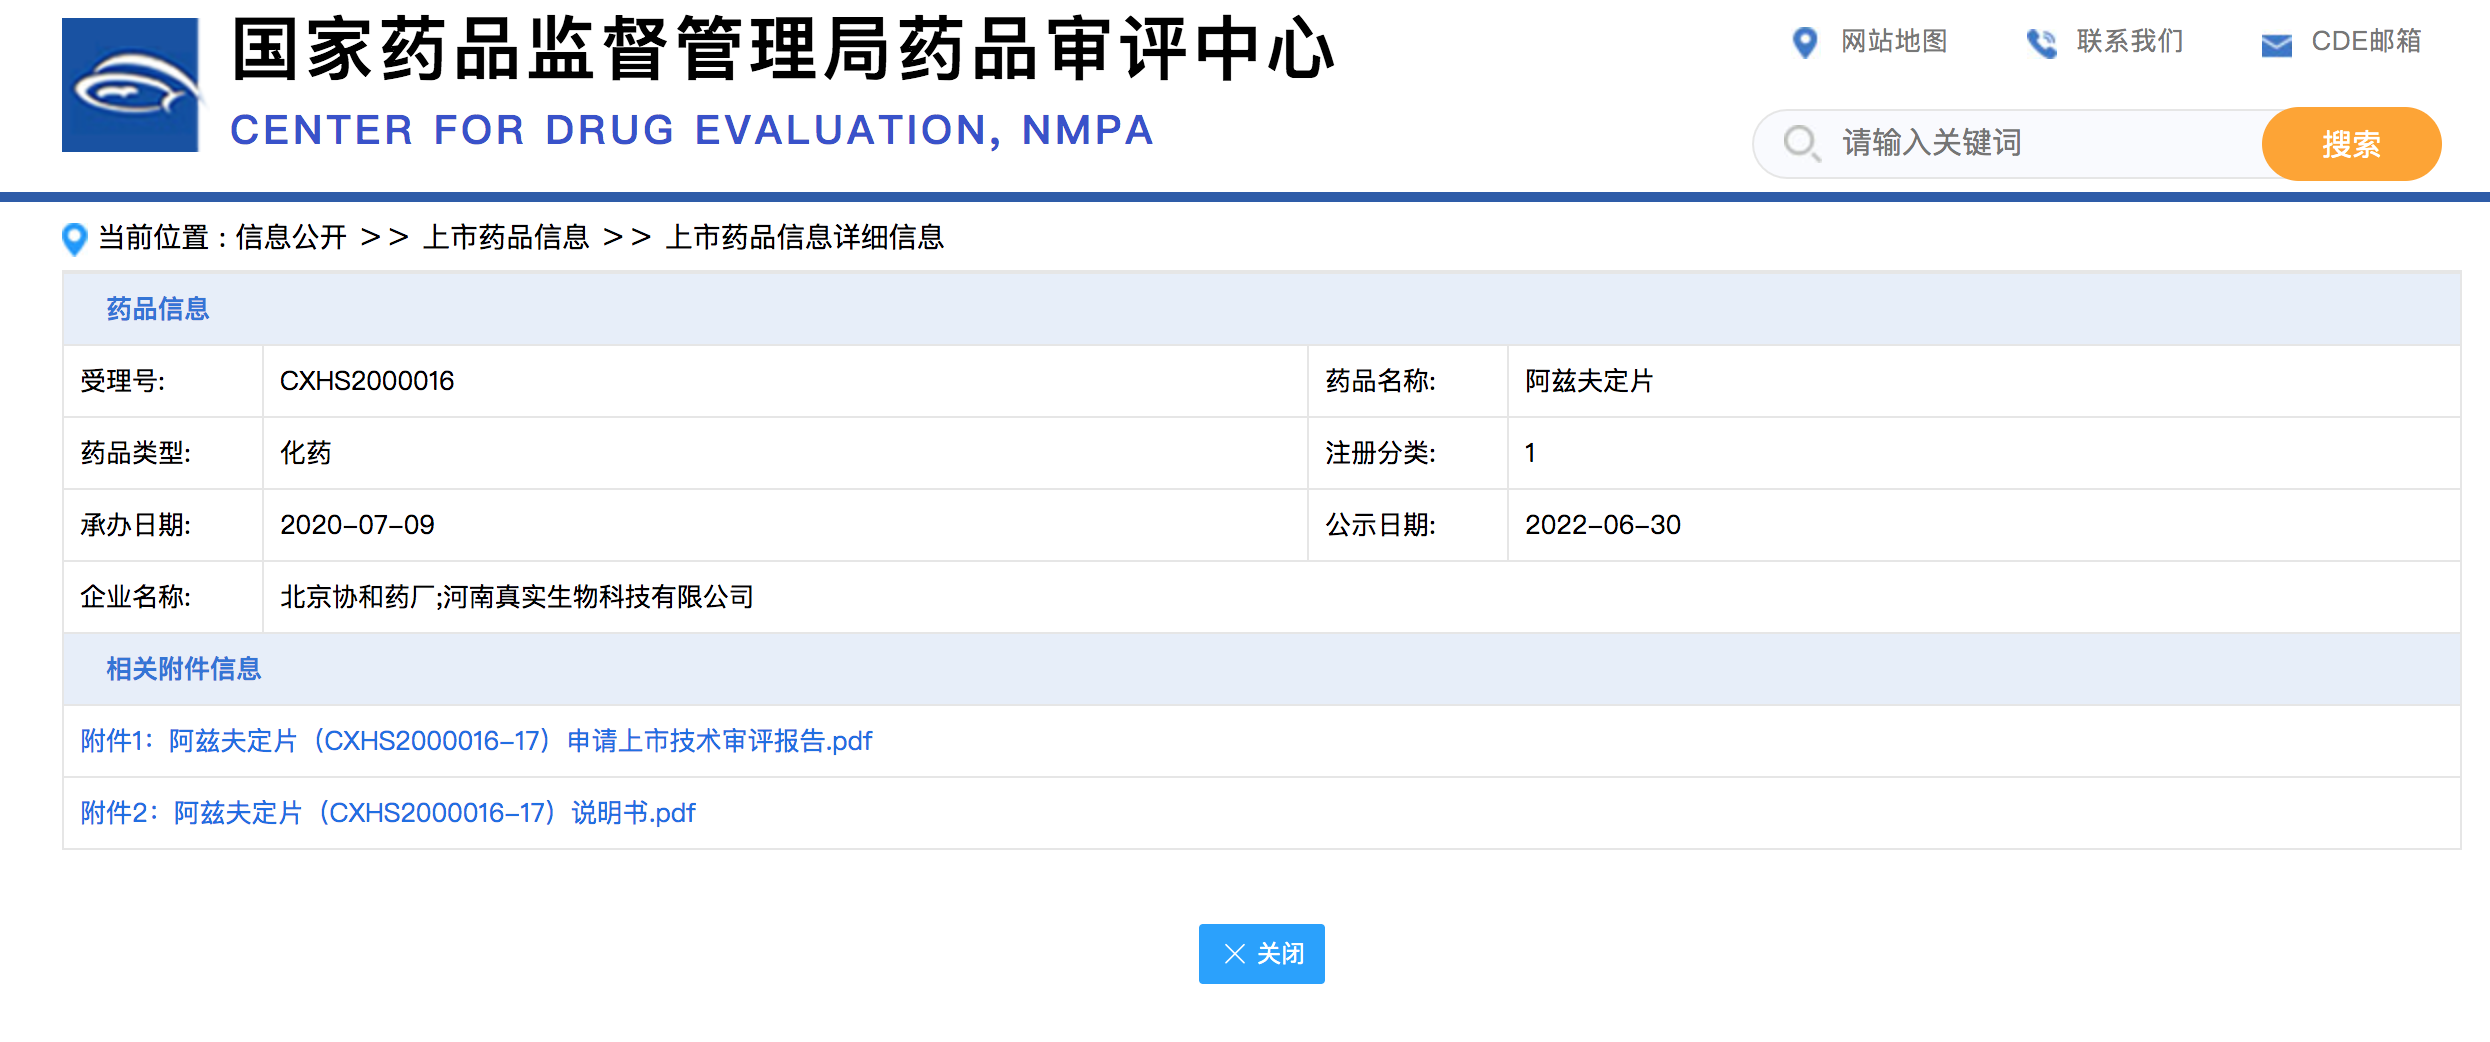This screenshot has height=1042, width=2490.
Task: Open 联系我们 link
Action: coord(2130,42)
